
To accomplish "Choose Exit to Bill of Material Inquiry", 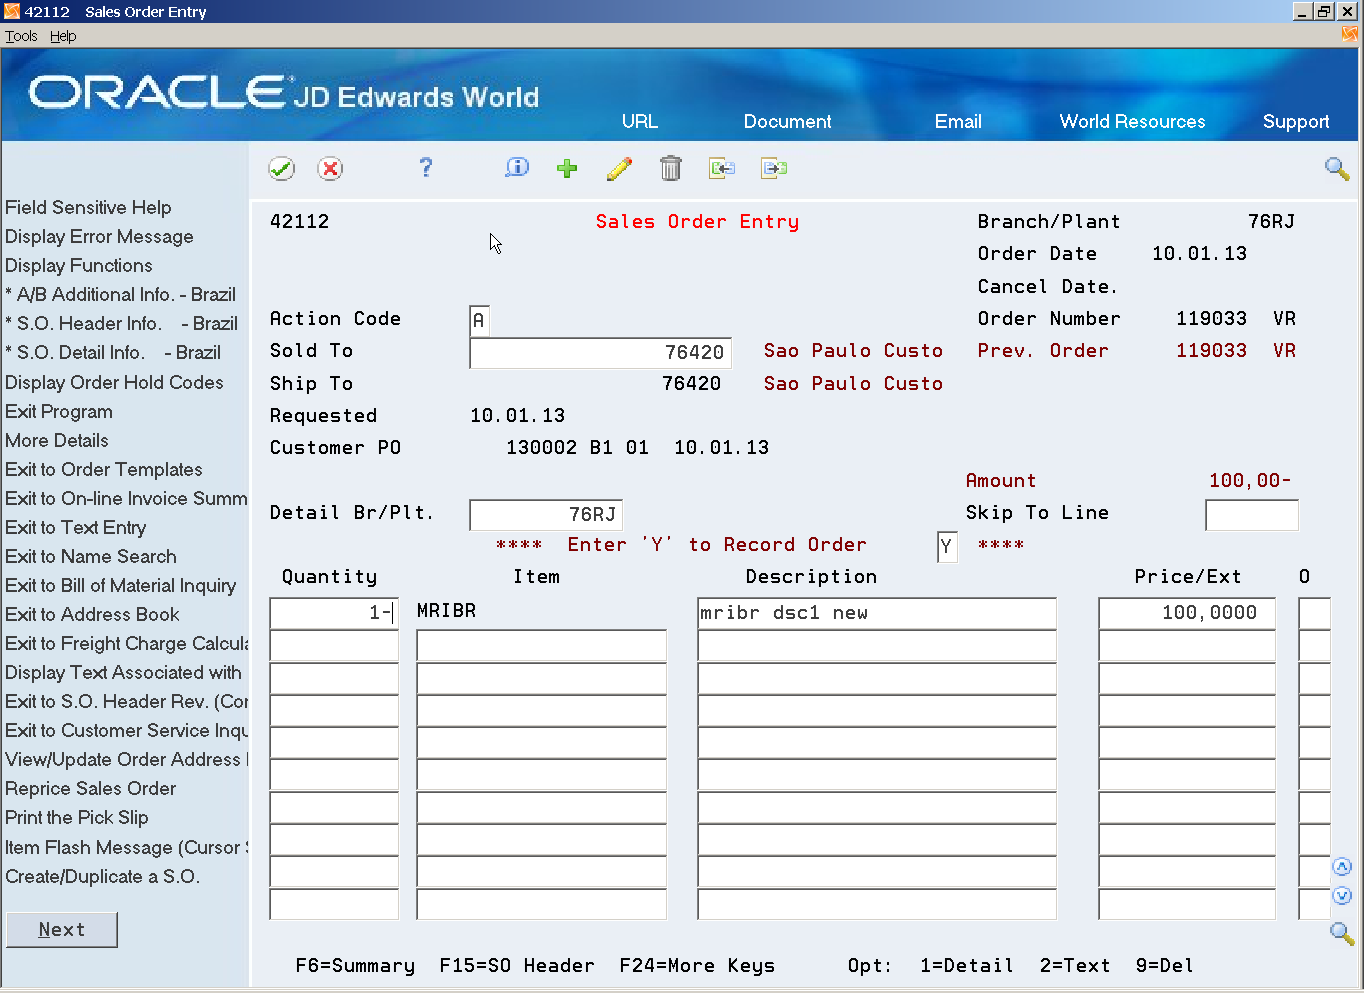I will [x=121, y=585].
